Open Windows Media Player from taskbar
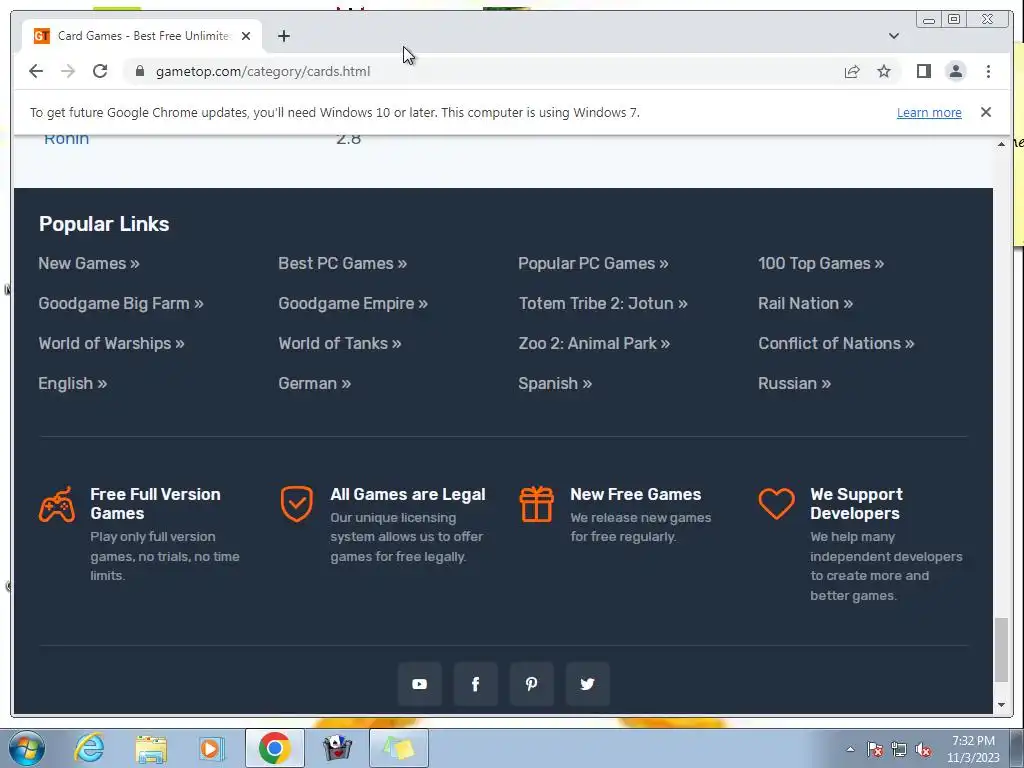Image resolution: width=1024 pixels, height=768 pixels. (211, 748)
